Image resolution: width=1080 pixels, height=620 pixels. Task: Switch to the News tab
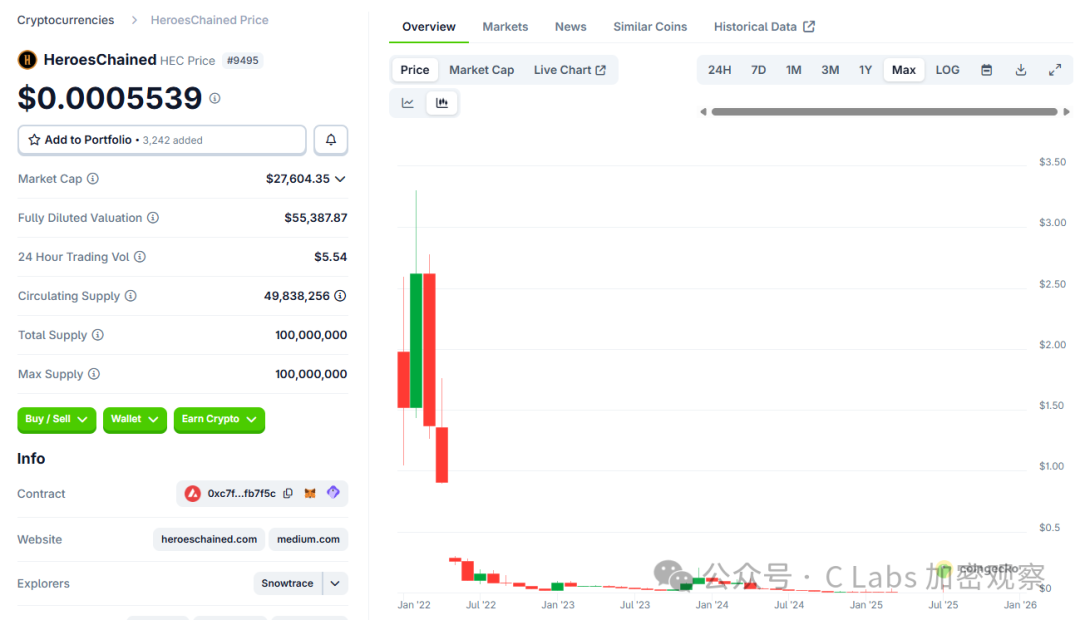[x=570, y=27]
